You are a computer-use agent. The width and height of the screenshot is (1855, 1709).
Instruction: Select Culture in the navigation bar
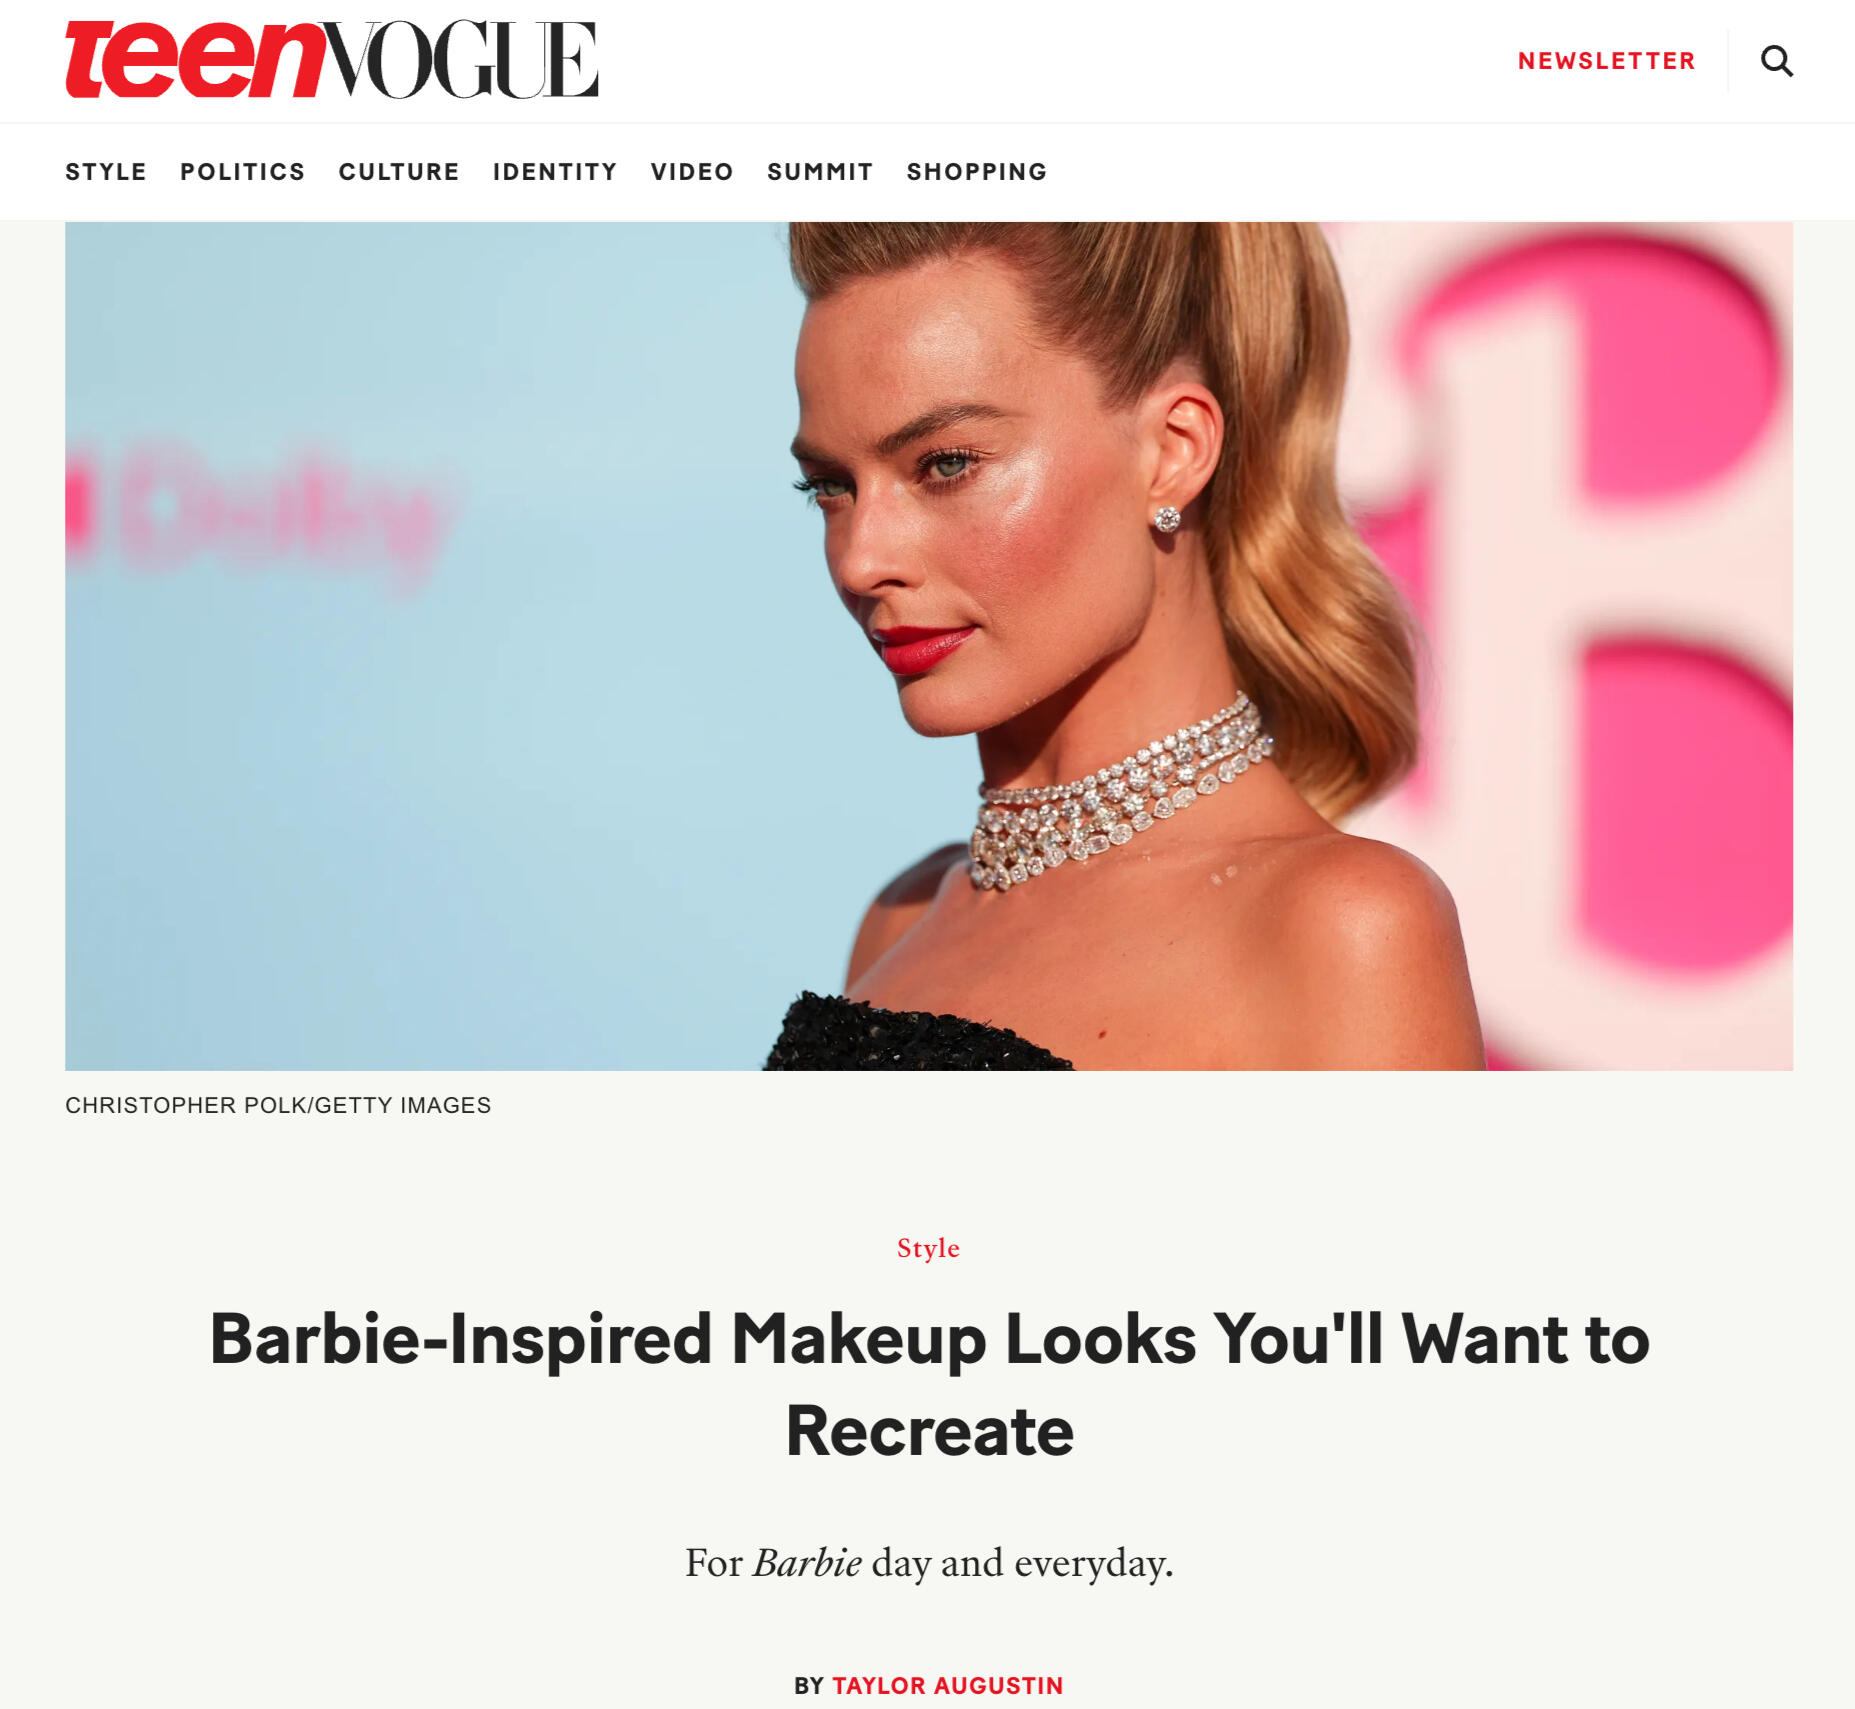[398, 172]
